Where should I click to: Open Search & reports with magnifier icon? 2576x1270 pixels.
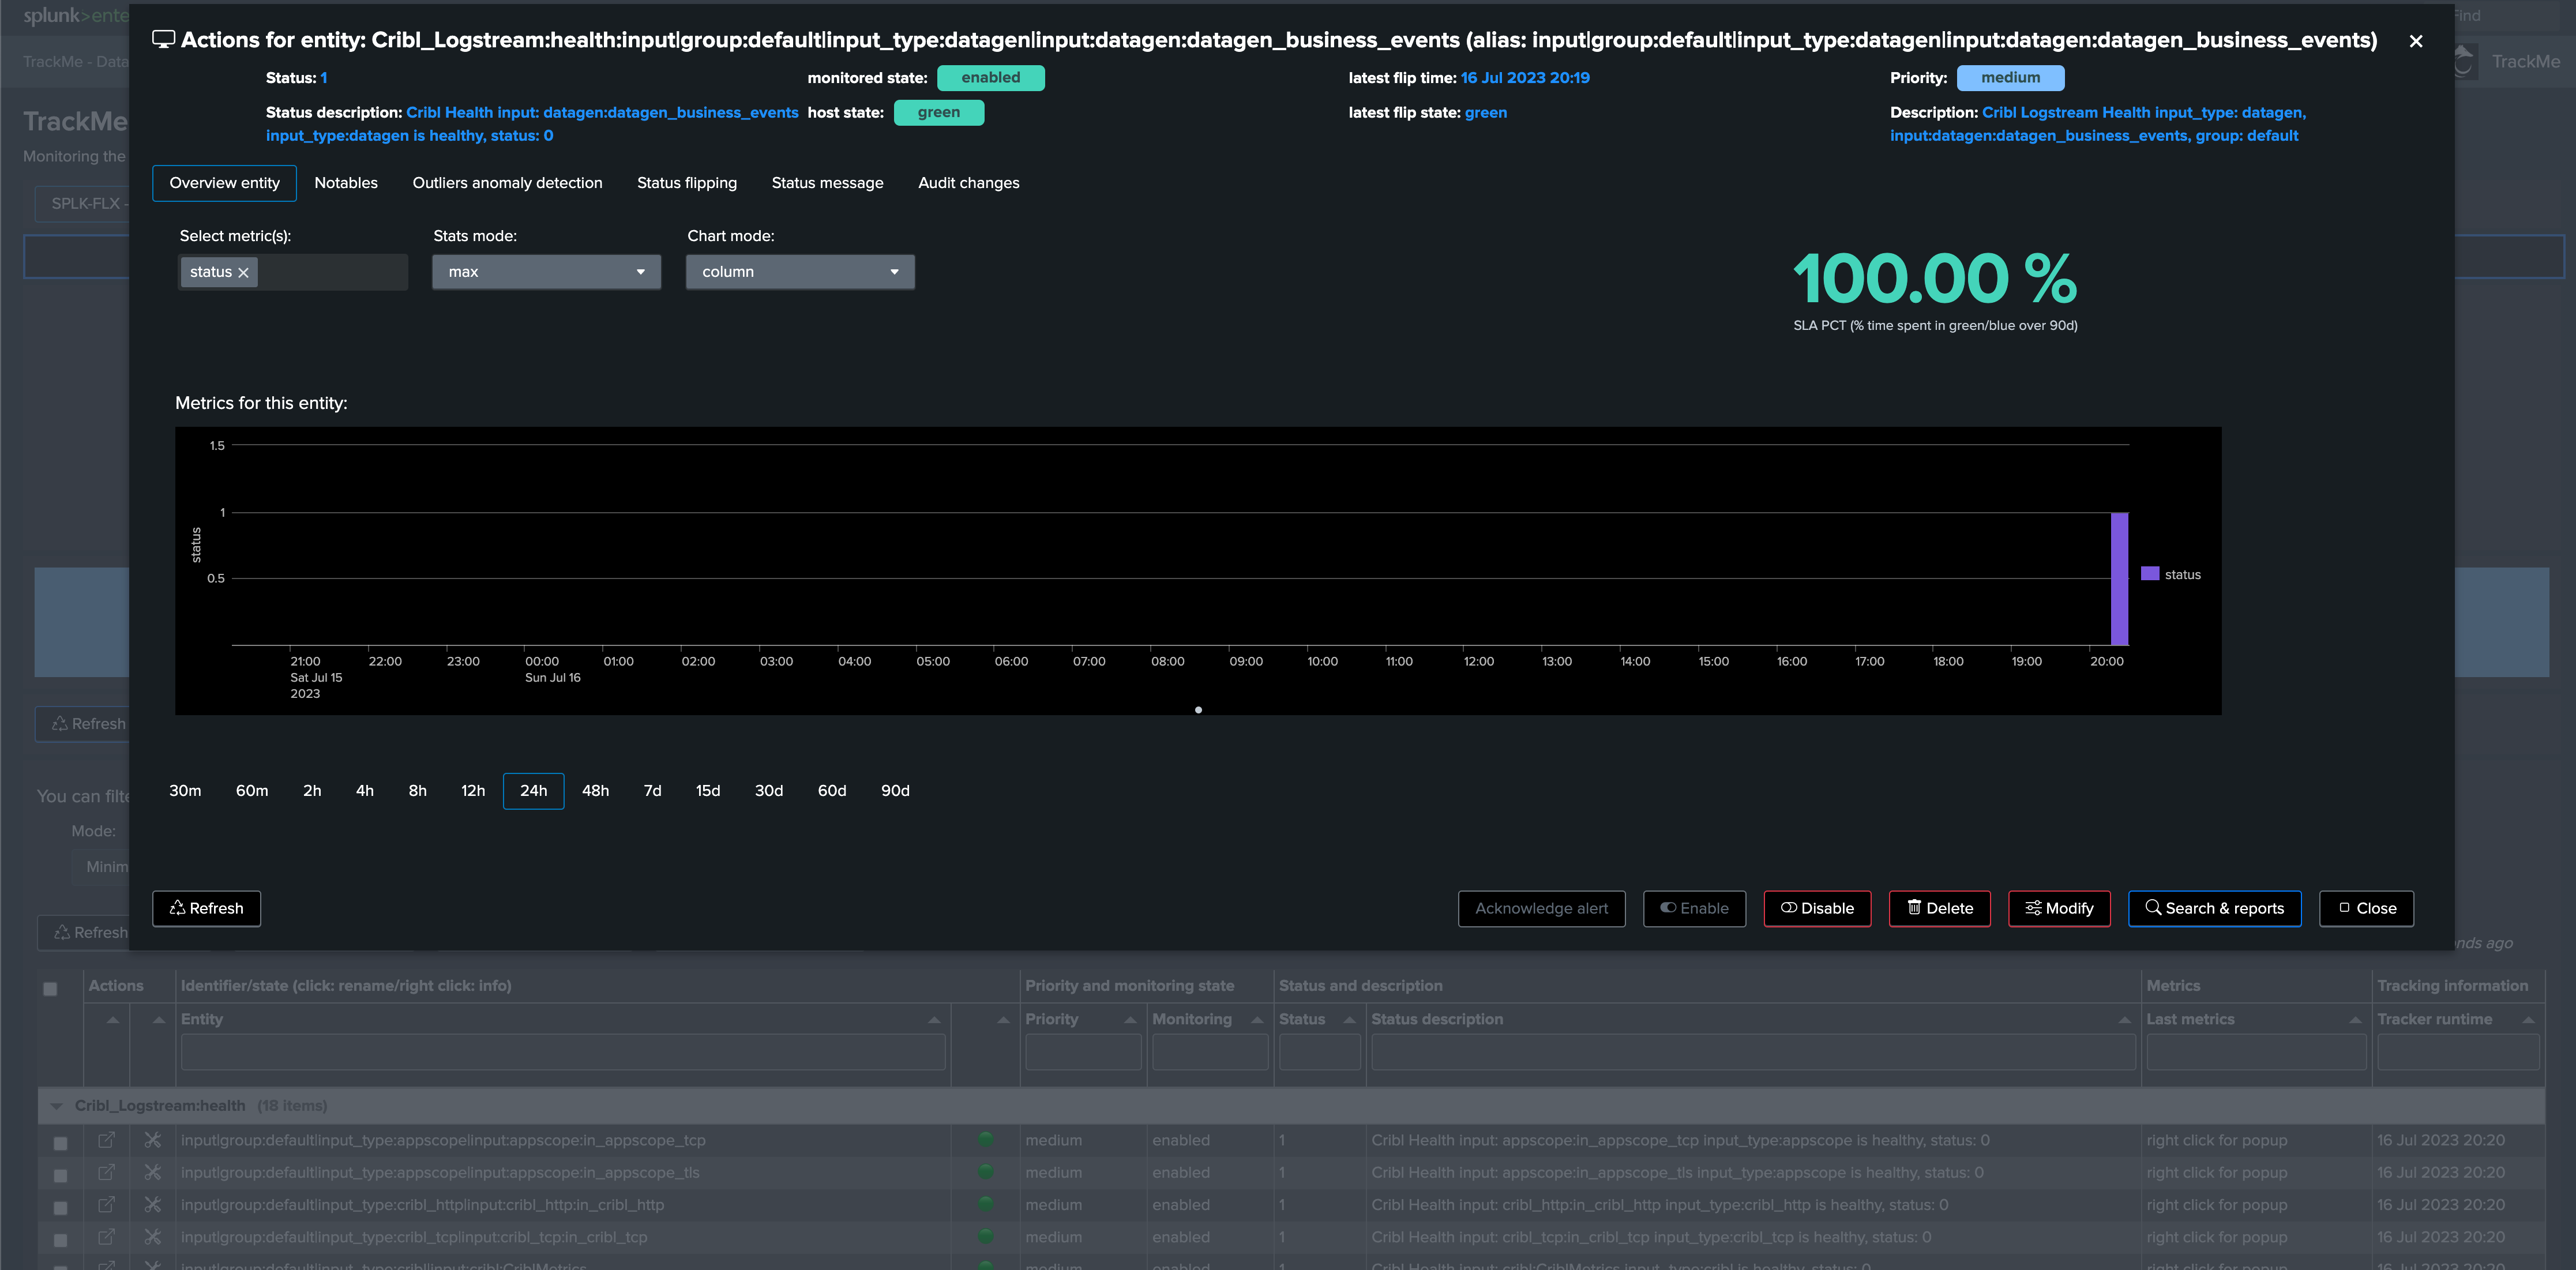pyautogui.click(x=2214, y=908)
